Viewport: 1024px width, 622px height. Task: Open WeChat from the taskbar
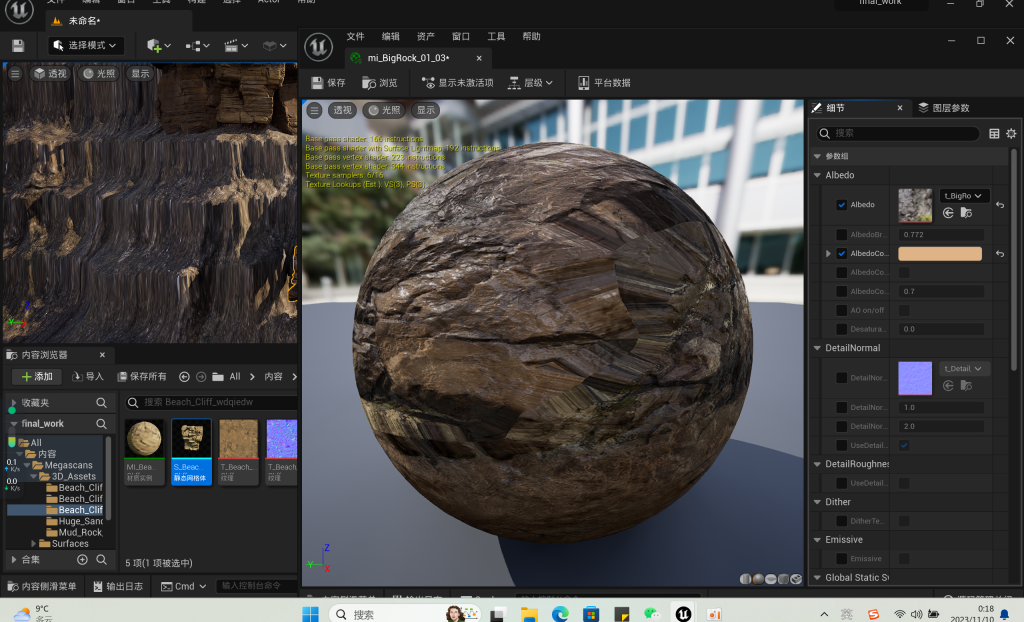pyautogui.click(x=652, y=614)
